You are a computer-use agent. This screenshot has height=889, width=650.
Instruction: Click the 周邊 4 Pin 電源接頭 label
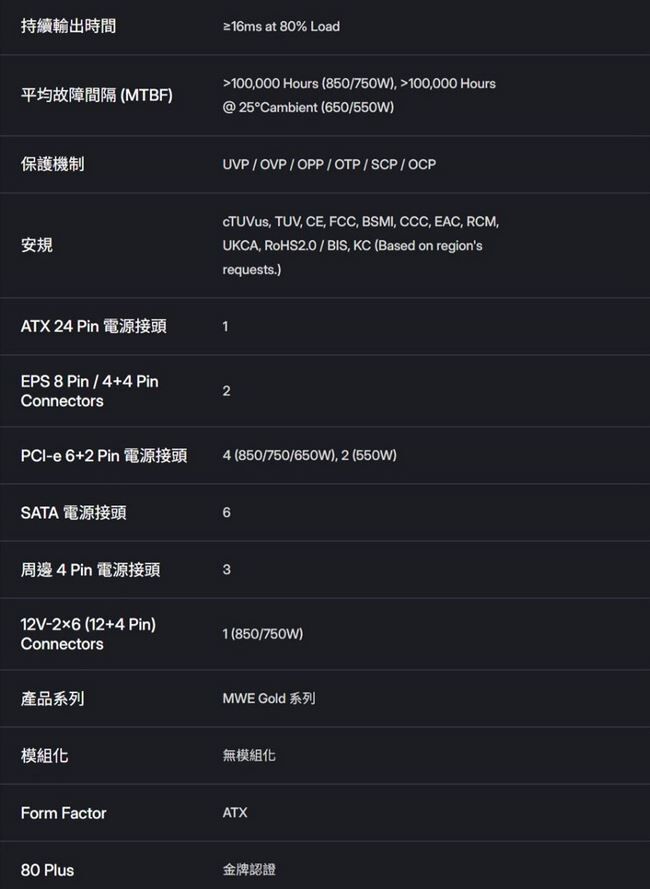pyautogui.click(x=90, y=570)
